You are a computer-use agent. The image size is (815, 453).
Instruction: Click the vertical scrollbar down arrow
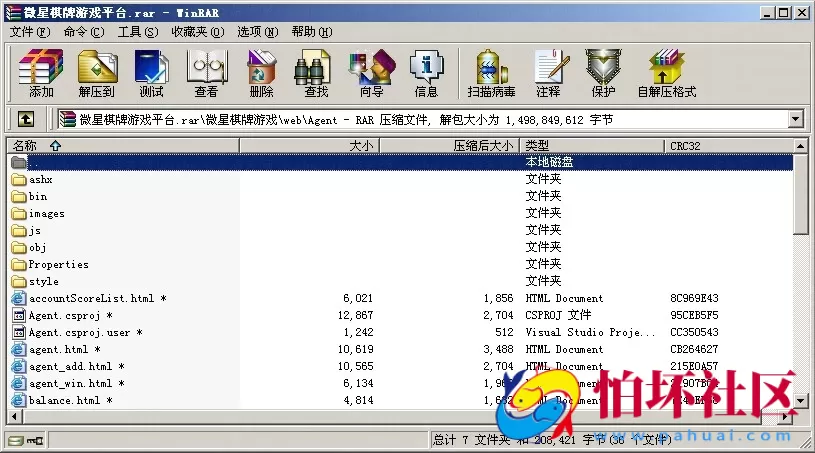[x=800, y=401]
